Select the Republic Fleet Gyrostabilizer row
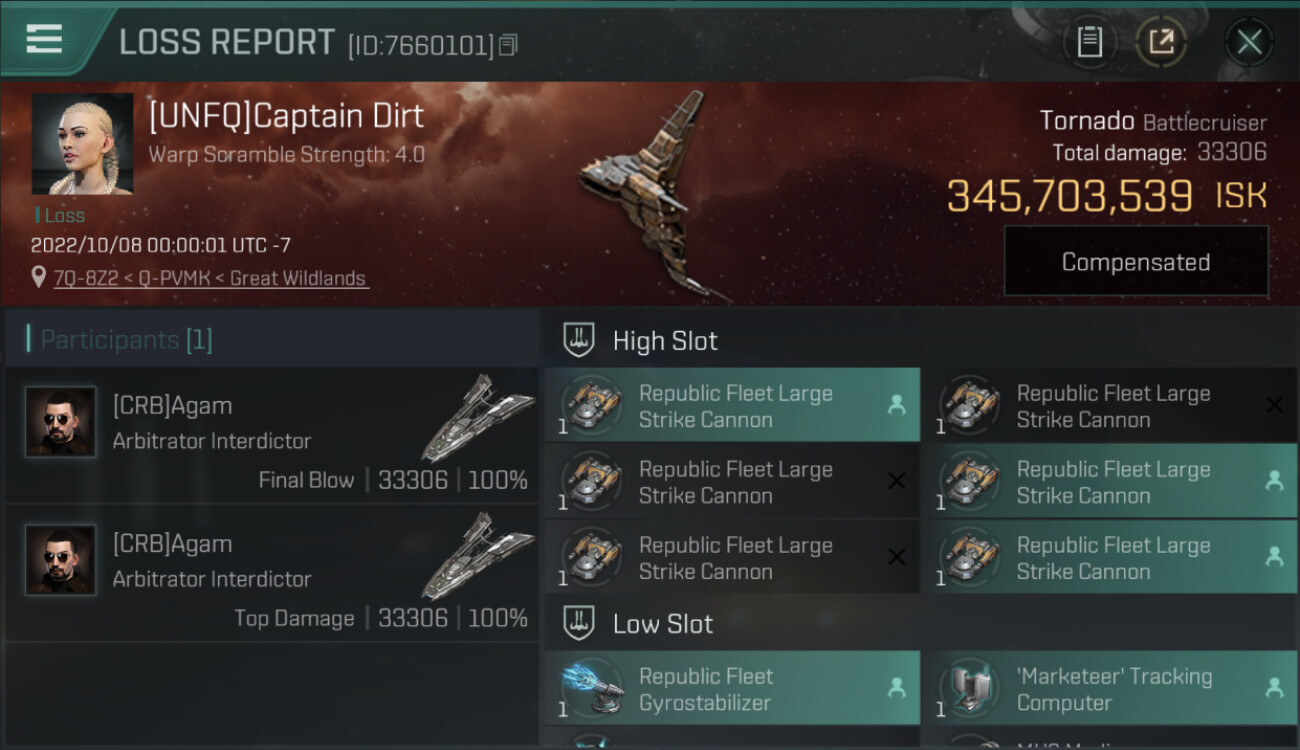1300x750 pixels. coord(732,688)
